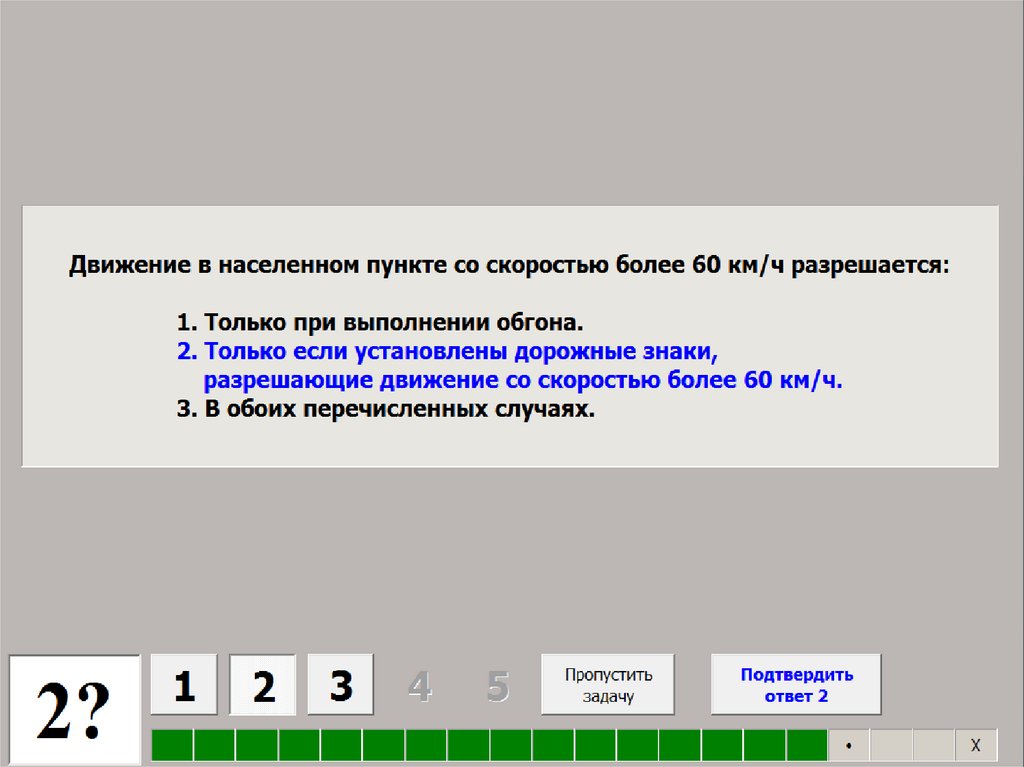Click the large '2?' answer display
1024x767 pixels.
(x=74, y=709)
